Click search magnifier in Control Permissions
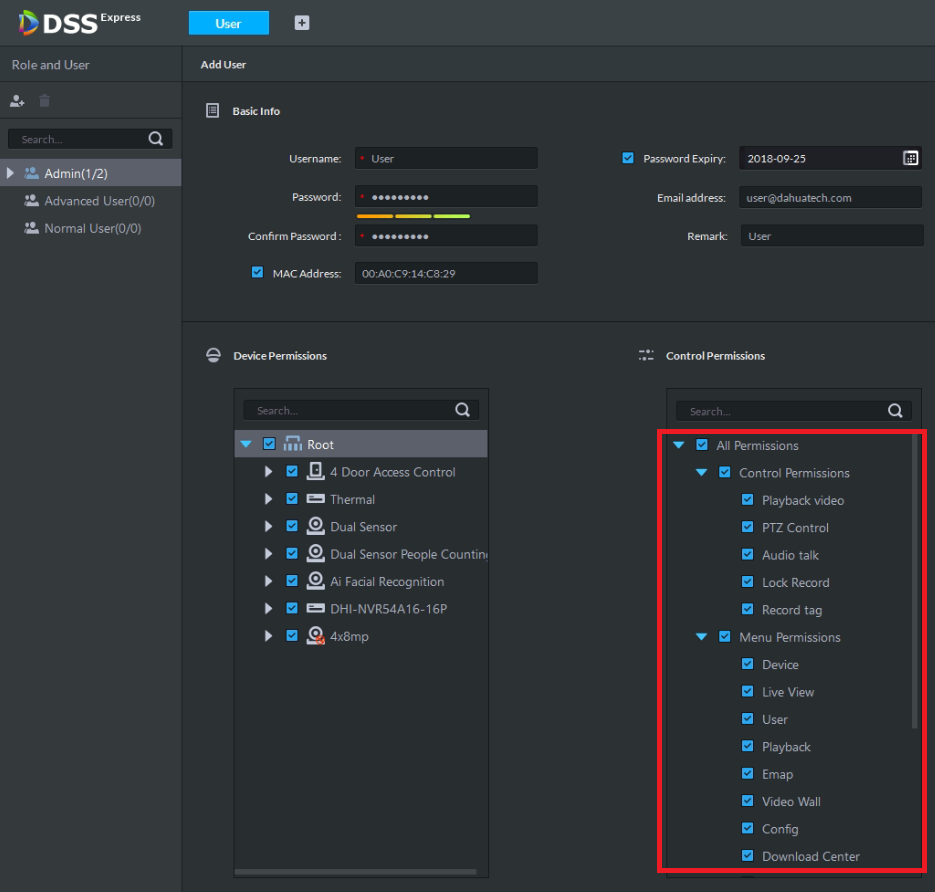The image size is (935, 892). click(x=895, y=411)
